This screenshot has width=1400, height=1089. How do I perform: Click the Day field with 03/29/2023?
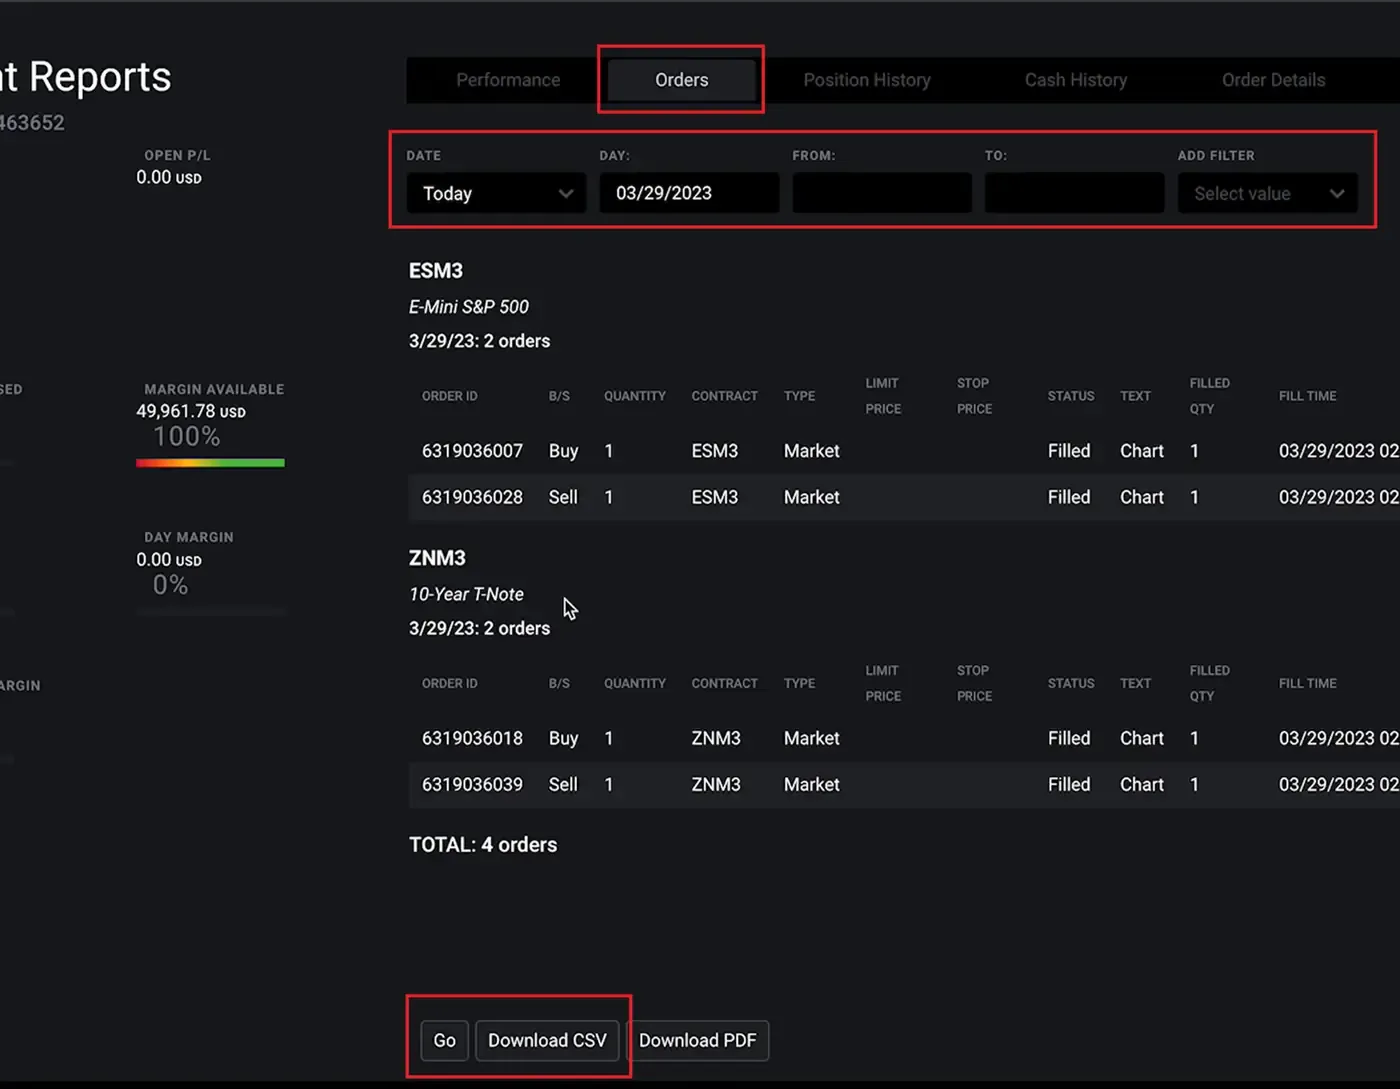(x=689, y=193)
